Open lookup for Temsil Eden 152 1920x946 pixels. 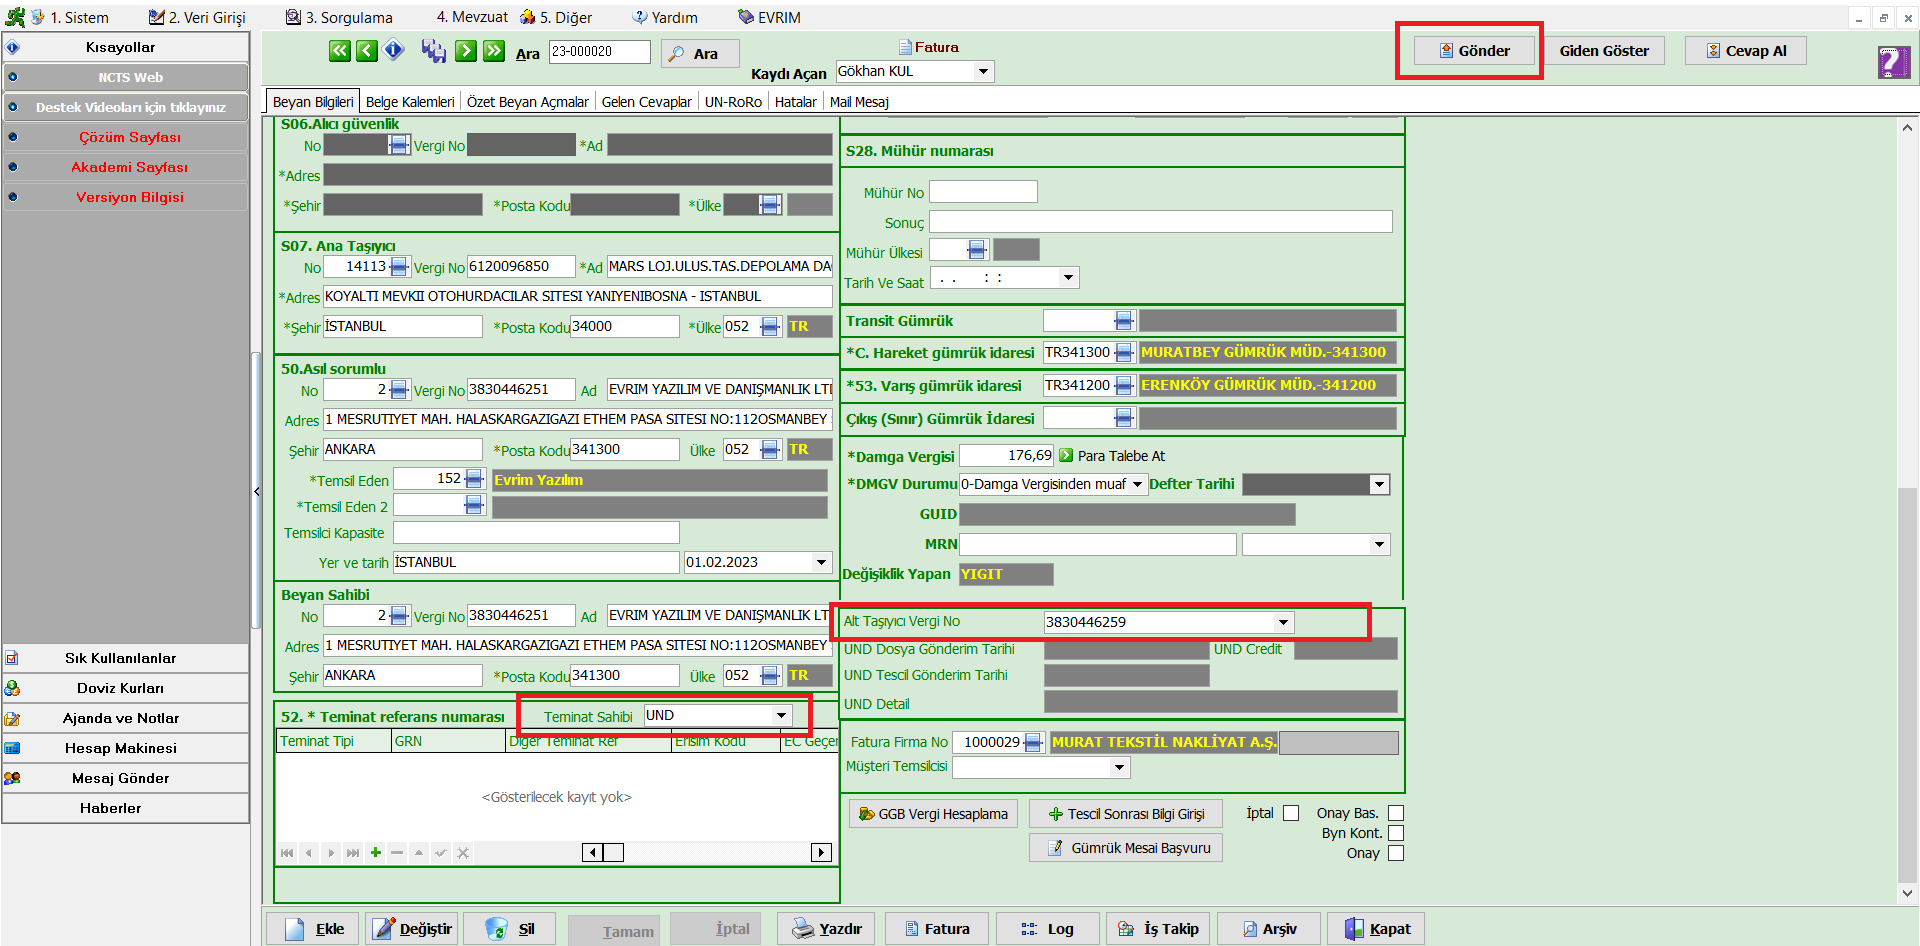[474, 480]
